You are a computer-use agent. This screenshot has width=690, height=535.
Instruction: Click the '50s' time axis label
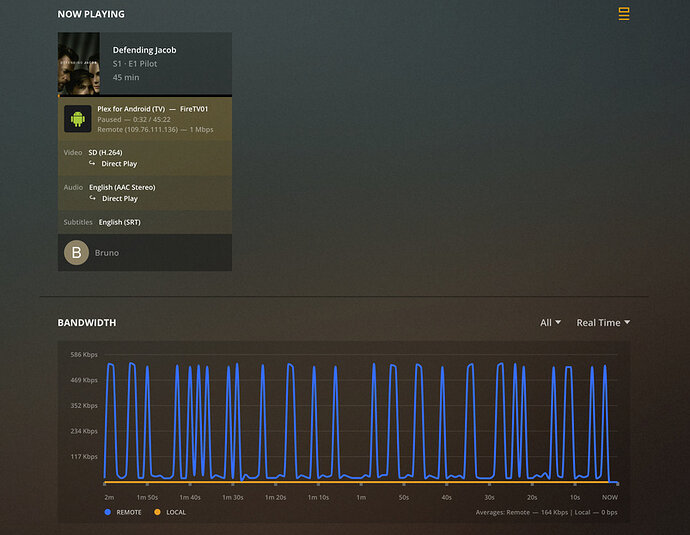(404, 497)
